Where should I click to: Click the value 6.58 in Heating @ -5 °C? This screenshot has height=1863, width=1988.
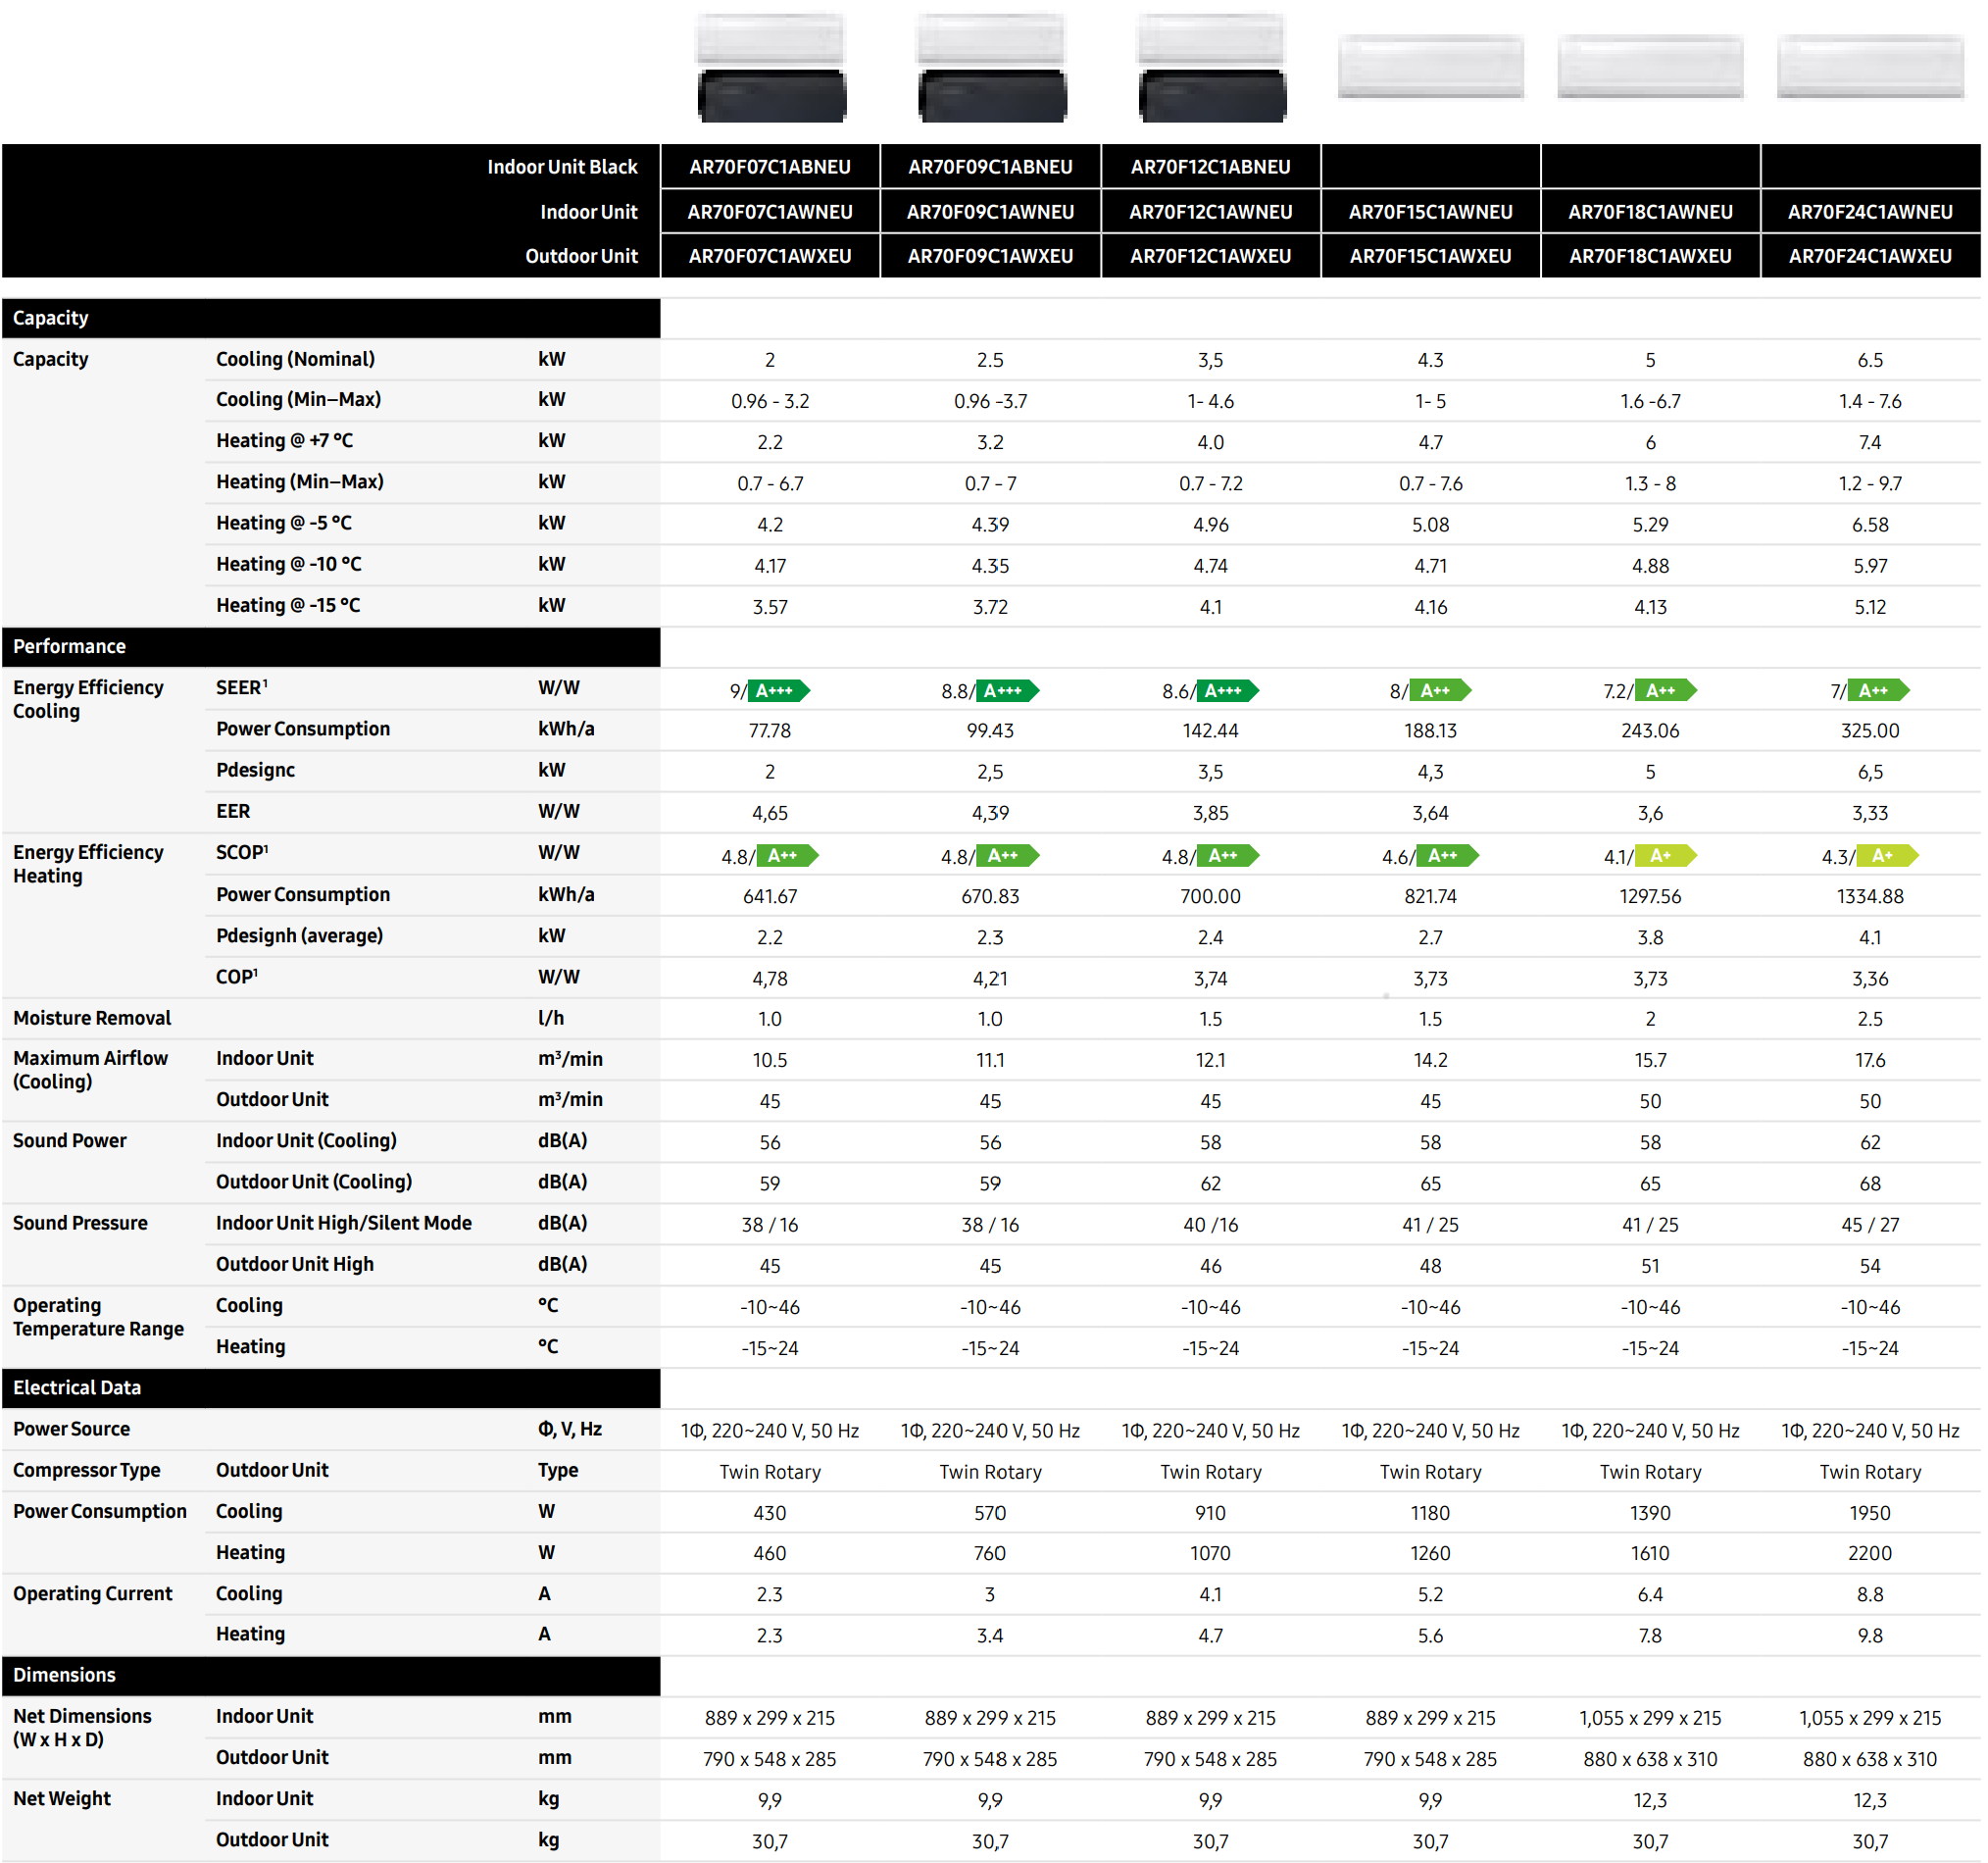pyautogui.click(x=1871, y=525)
